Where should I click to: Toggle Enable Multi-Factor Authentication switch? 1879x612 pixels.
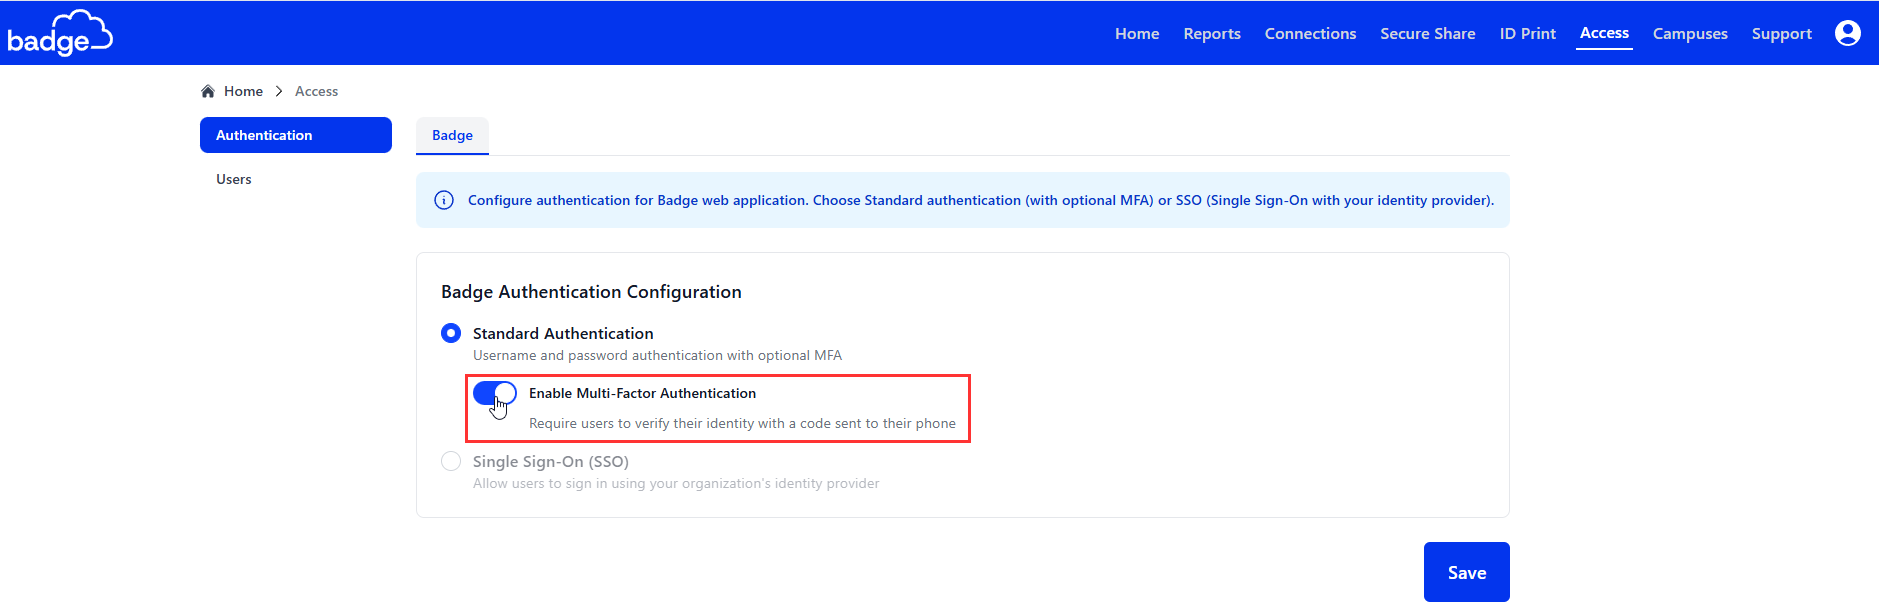click(x=494, y=393)
